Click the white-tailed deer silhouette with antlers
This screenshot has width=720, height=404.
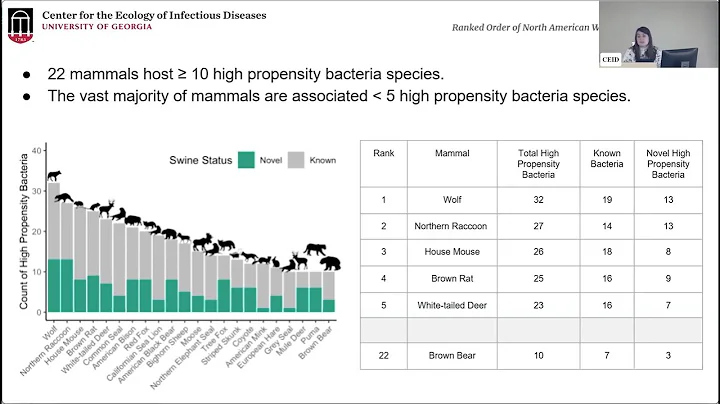(x=107, y=208)
